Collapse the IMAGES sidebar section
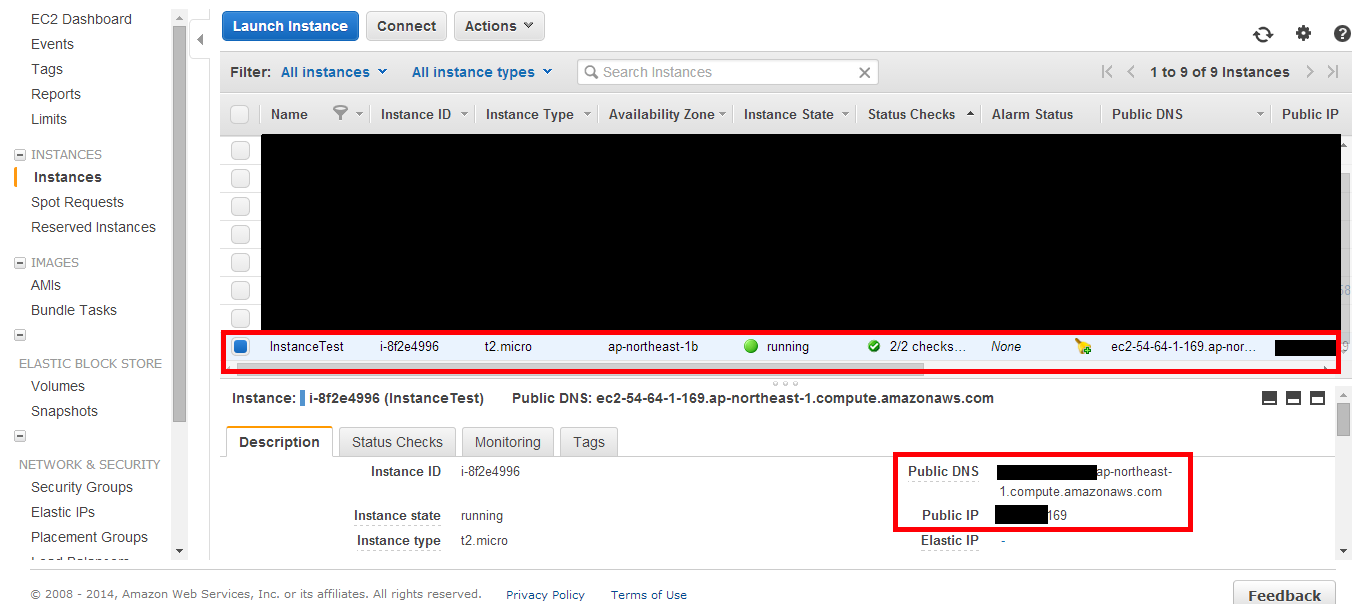The height and width of the screenshot is (604, 1365). click(x=20, y=263)
